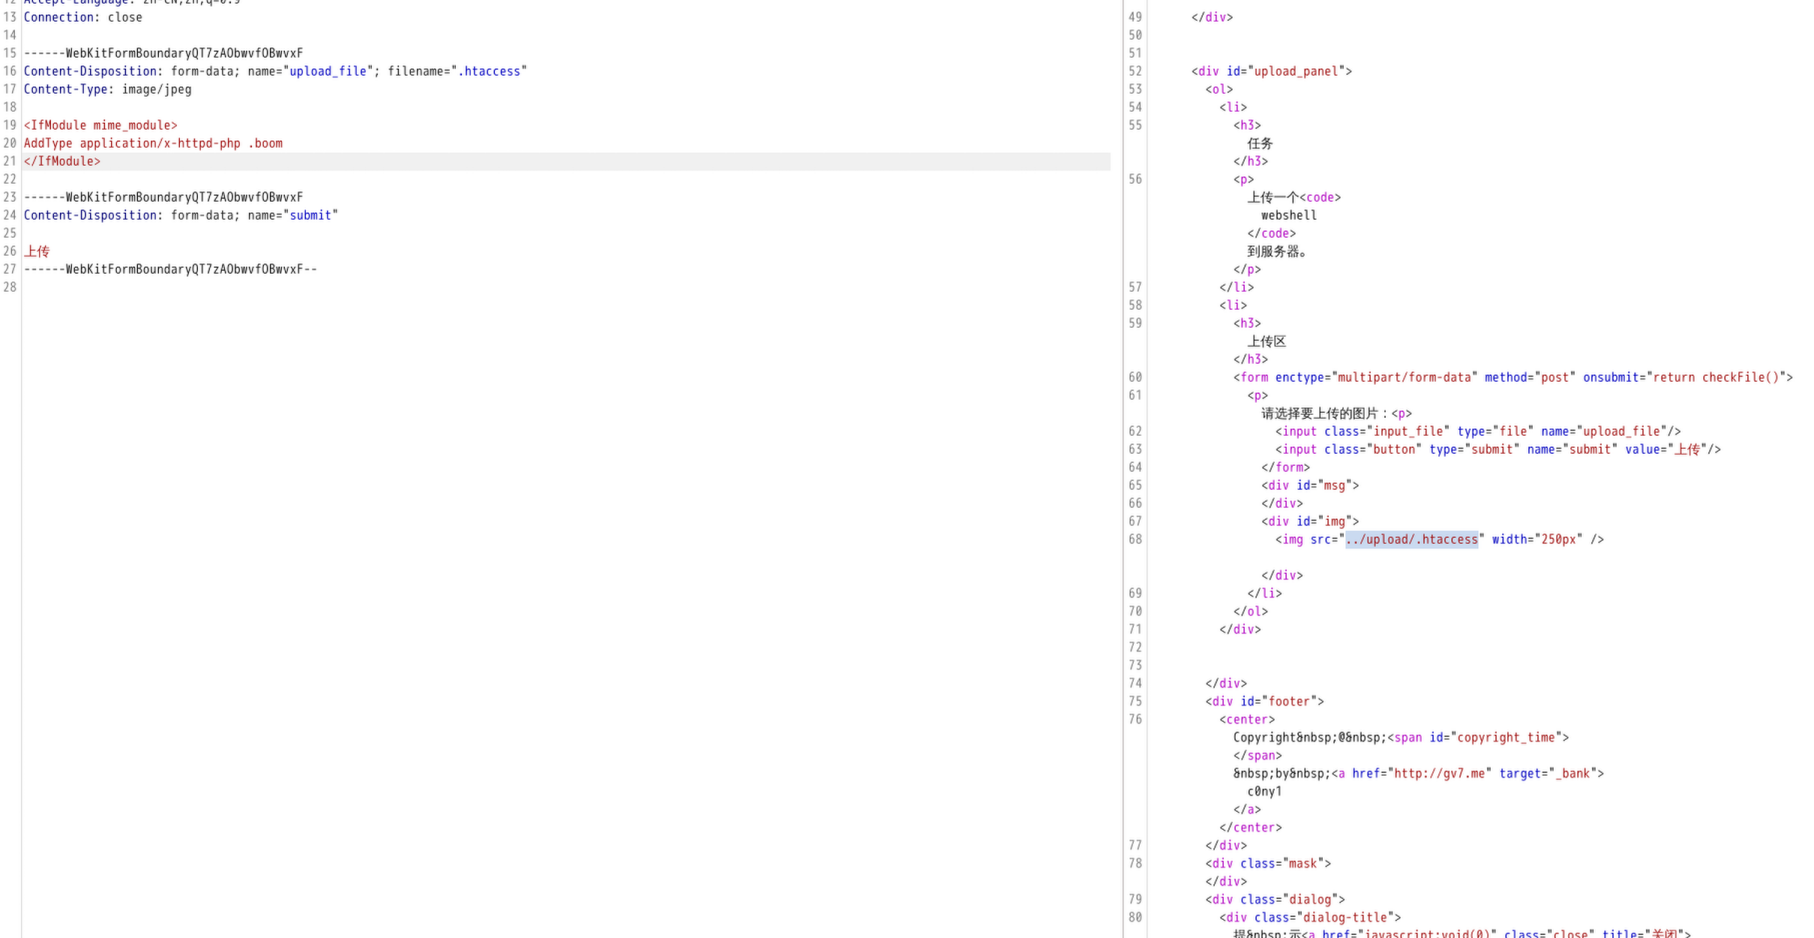Click the "<ol>" opening tag in the response
Screen dimensions: 1814x938
click(1219, 89)
